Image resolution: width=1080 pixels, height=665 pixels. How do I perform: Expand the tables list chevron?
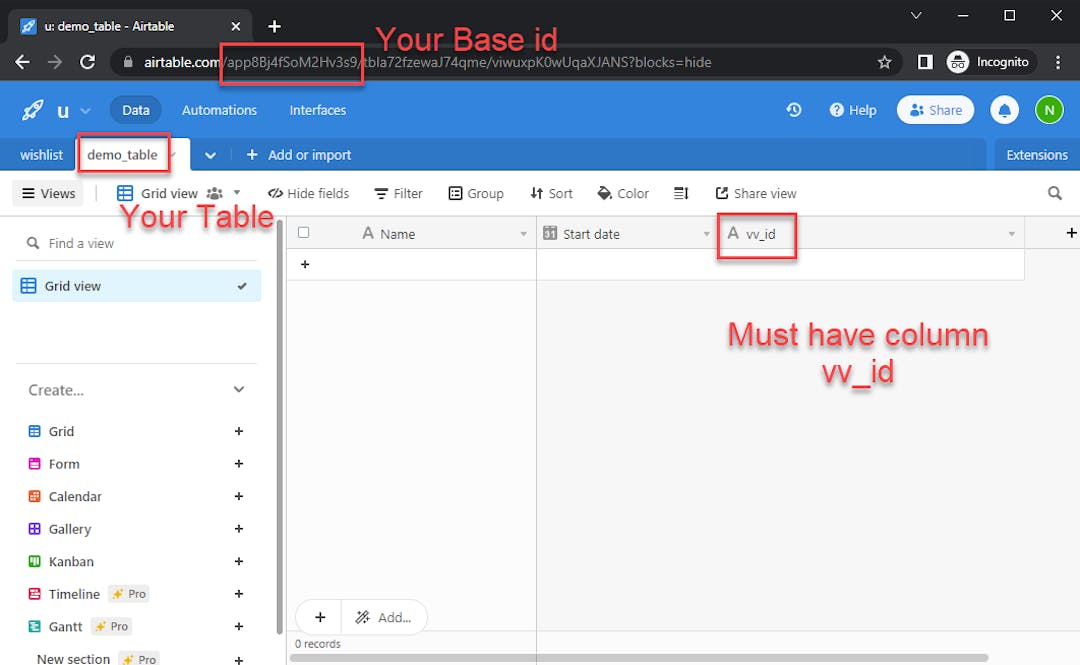click(x=210, y=155)
